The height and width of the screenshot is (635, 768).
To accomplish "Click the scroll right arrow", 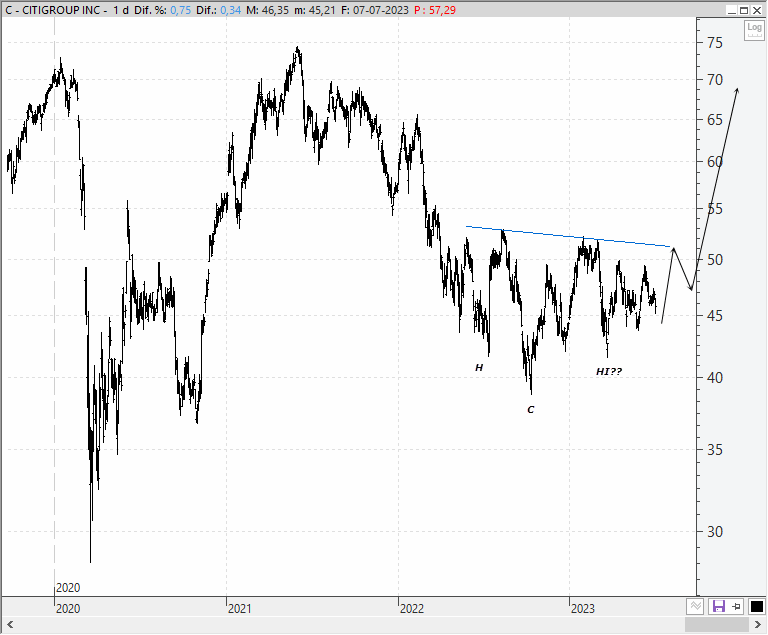I will (757, 625).
